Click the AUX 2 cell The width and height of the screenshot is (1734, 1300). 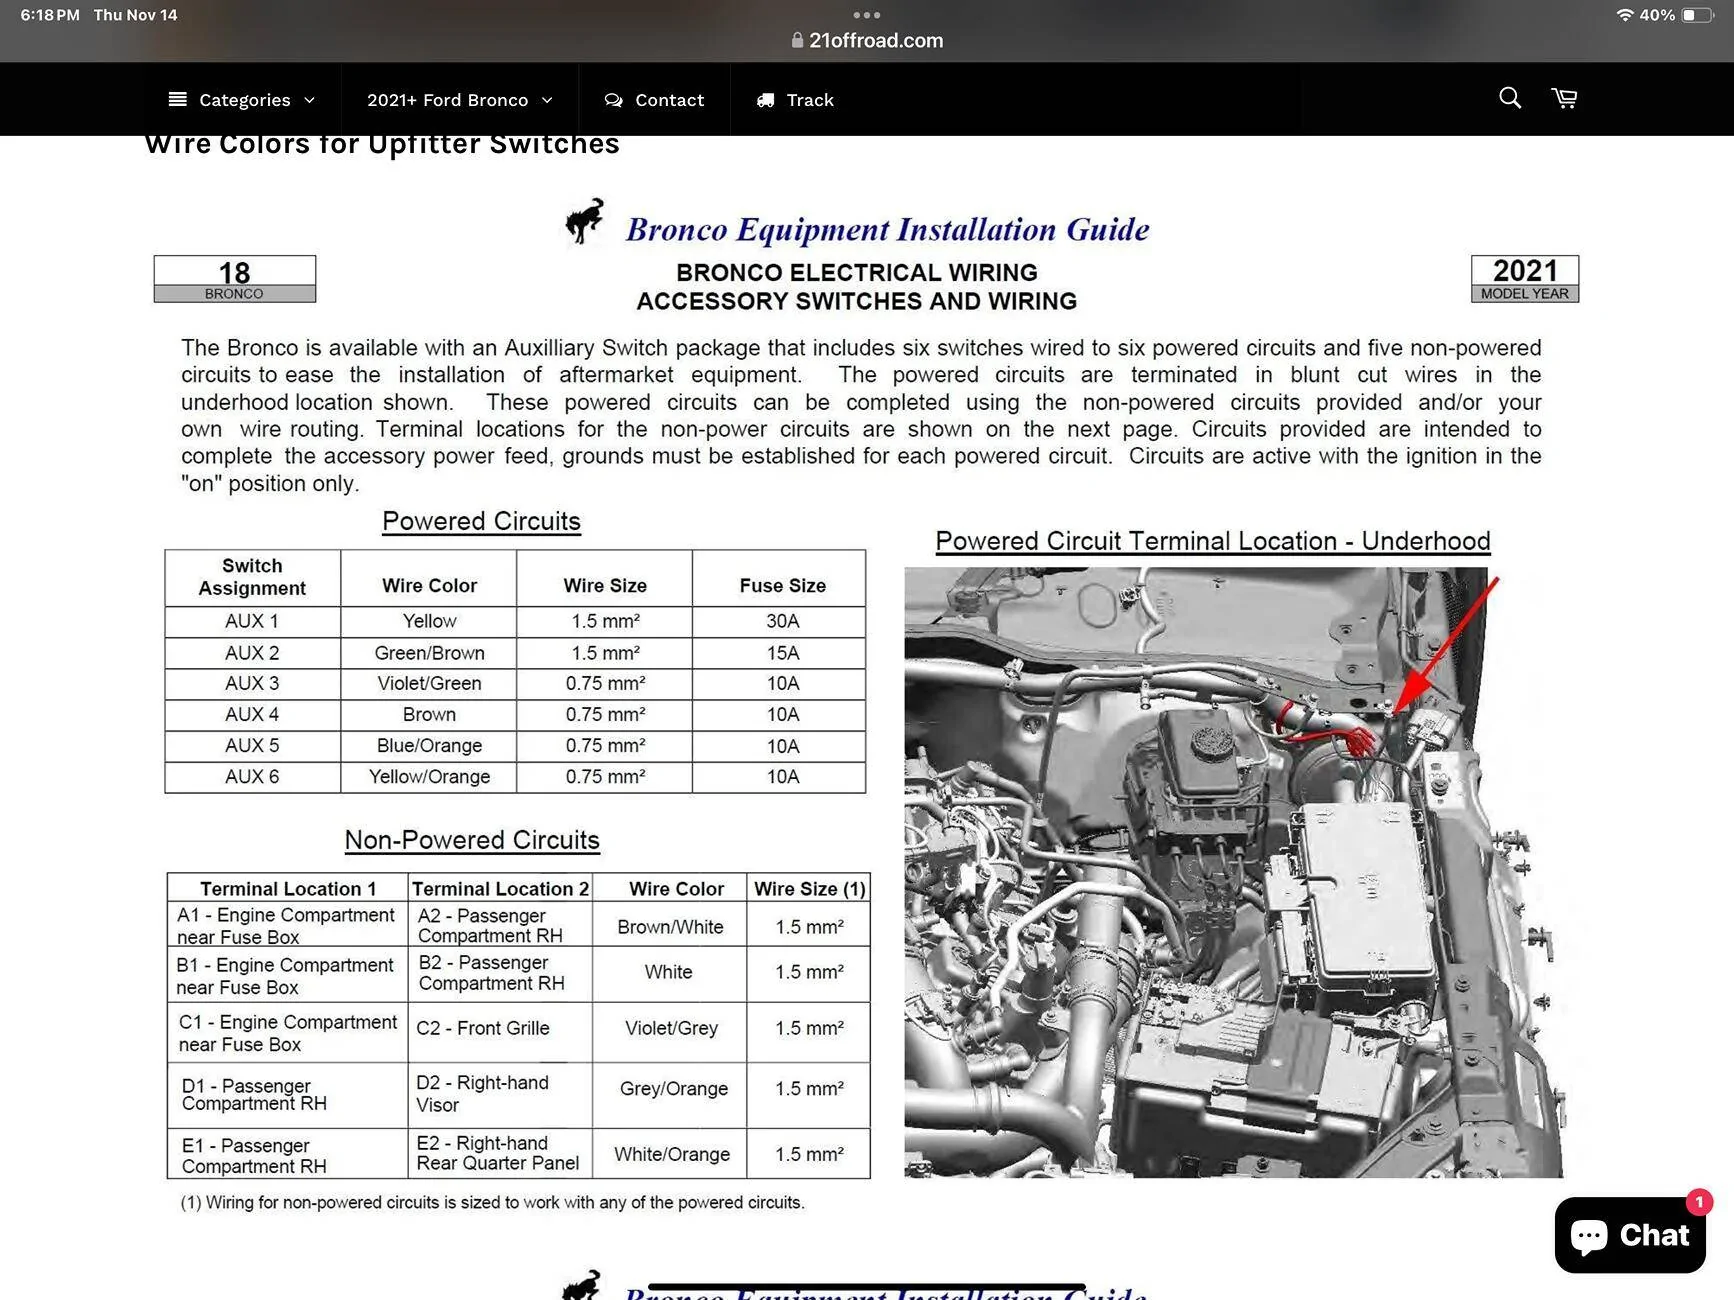[252, 653]
